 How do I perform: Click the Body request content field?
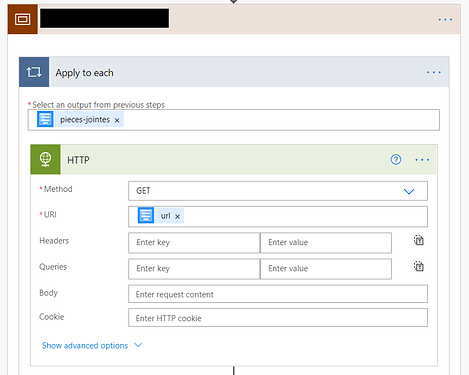point(278,294)
